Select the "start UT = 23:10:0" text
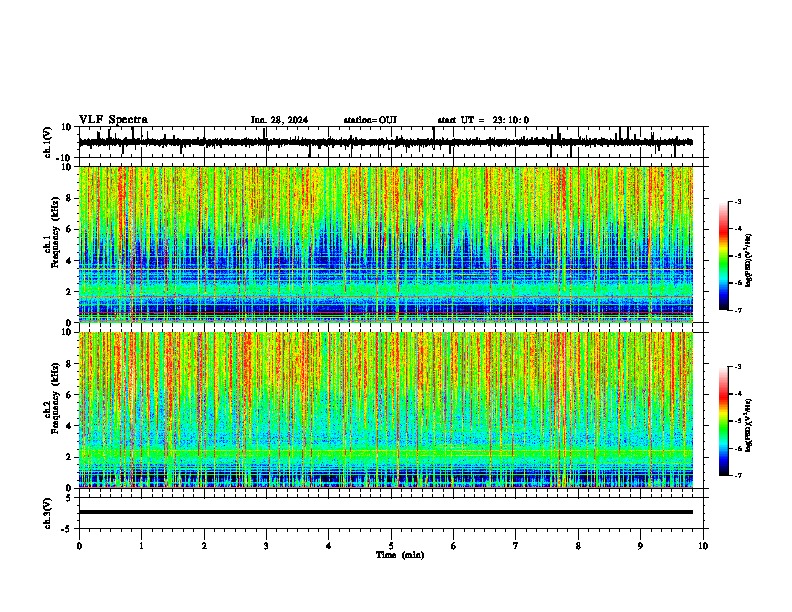The image size is (792, 612). tap(483, 120)
